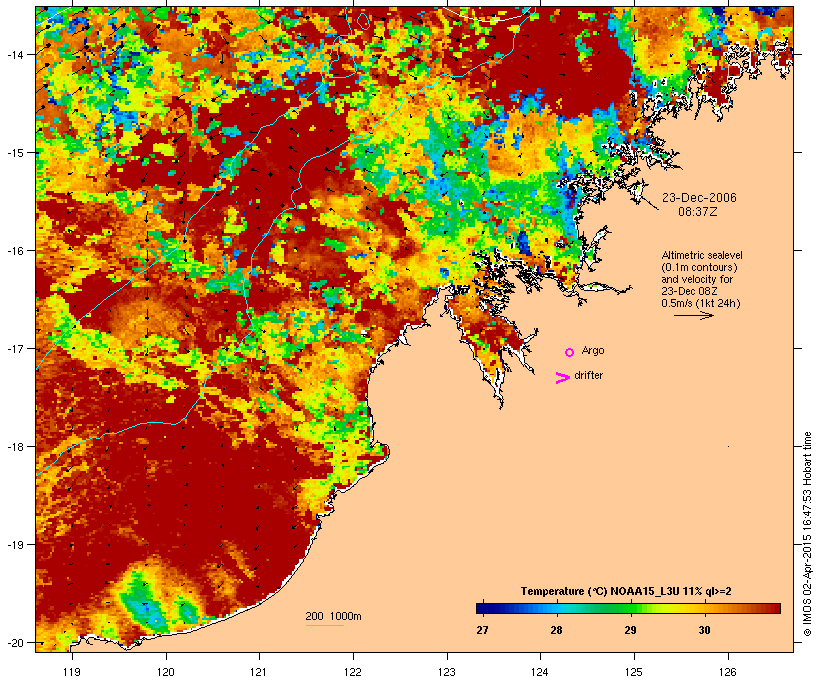Click the dark red end of temperature bar
The height and width of the screenshot is (680, 820).
pyautogui.click(x=775, y=608)
